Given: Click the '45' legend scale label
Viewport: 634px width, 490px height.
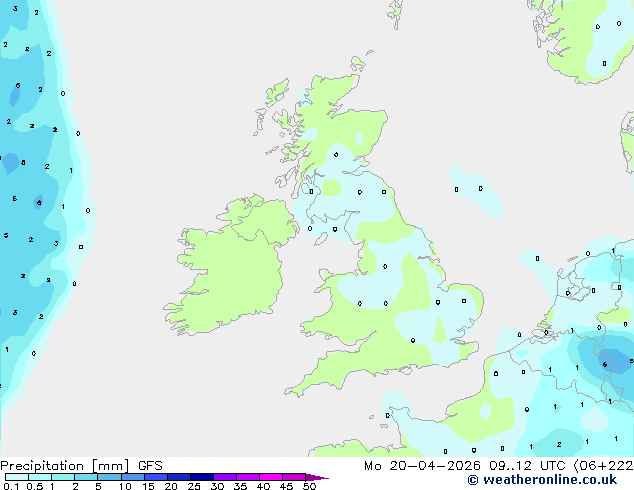Looking at the screenshot, I should tap(286, 486).
